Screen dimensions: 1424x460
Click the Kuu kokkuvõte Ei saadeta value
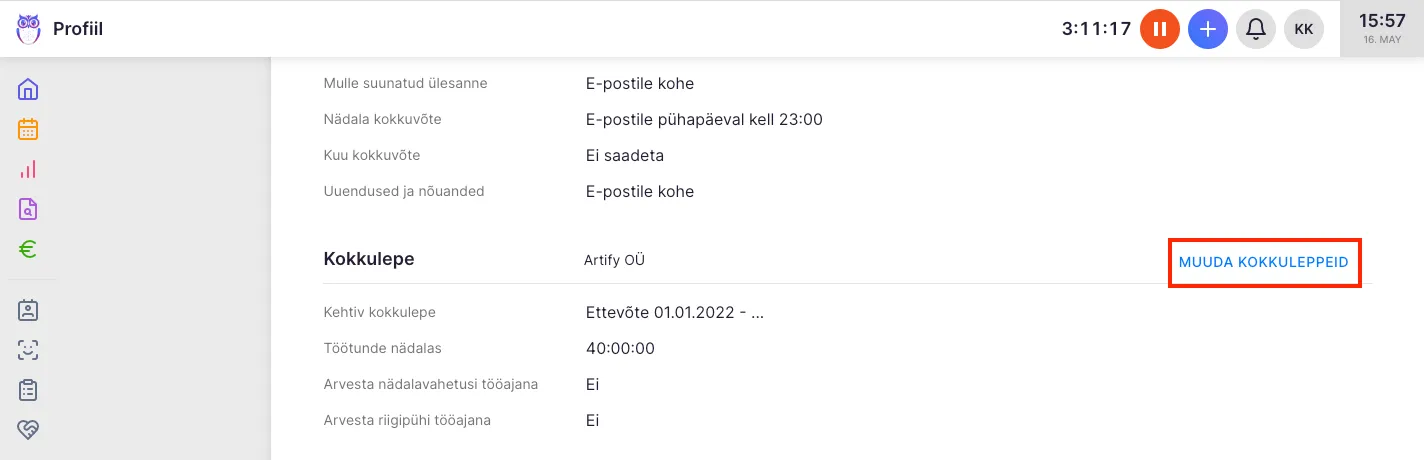point(625,156)
